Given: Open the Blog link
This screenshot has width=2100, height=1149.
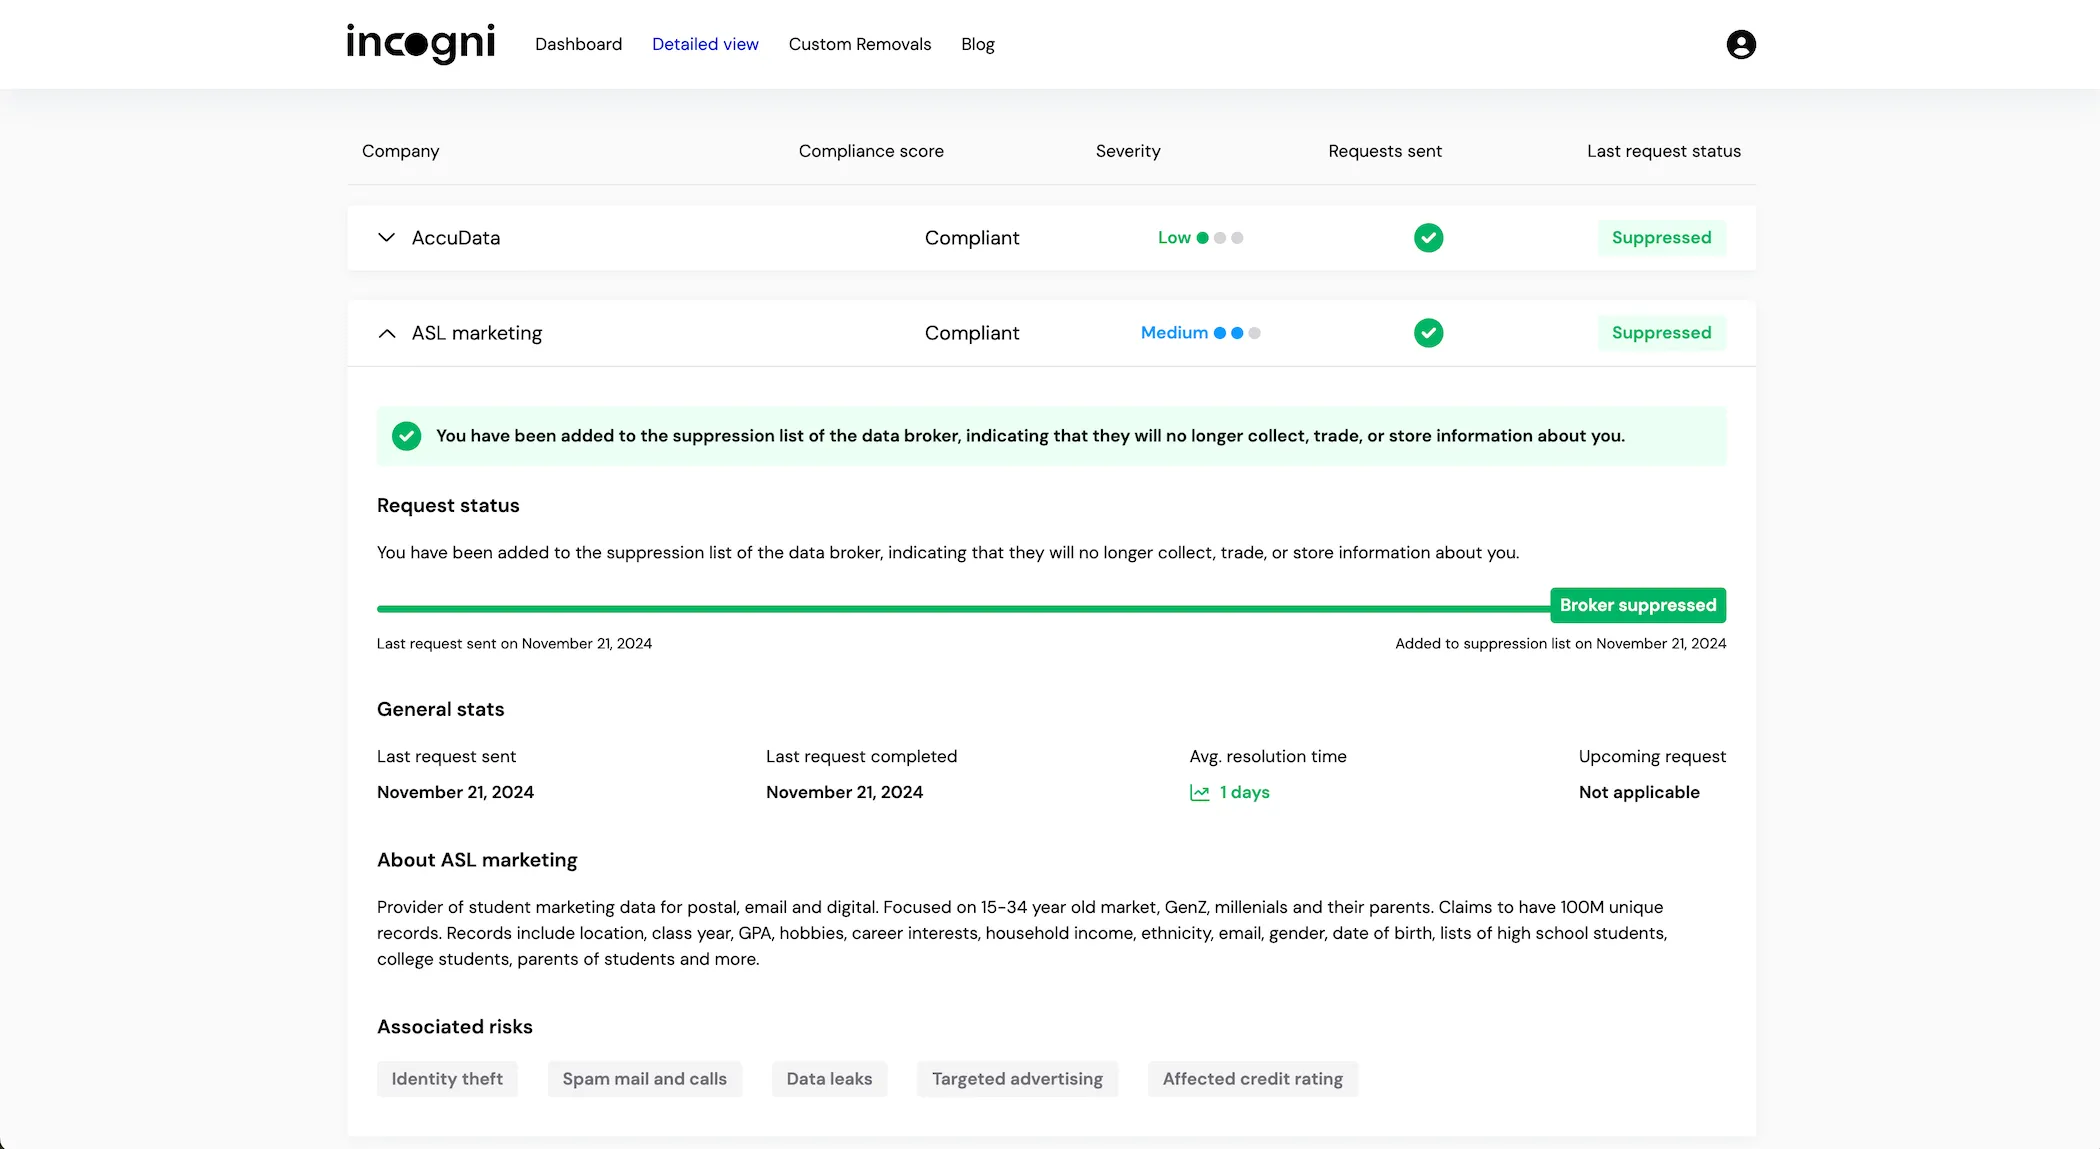Looking at the screenshot, I should [x=977, y=44].
